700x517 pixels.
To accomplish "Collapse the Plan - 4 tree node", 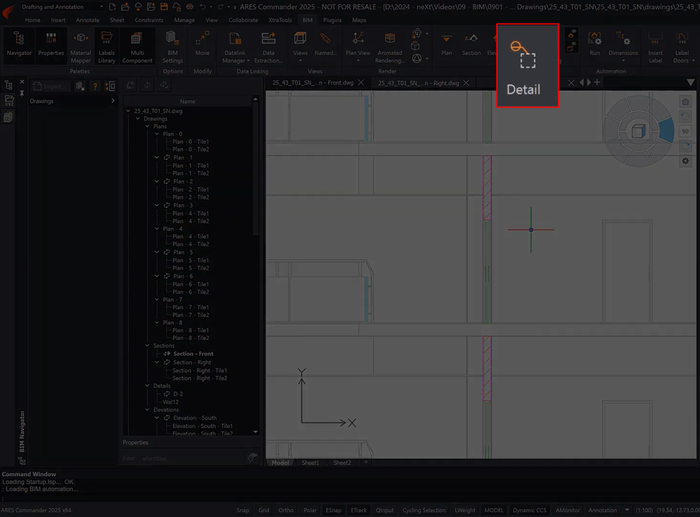I will click(x=157, y=229).
